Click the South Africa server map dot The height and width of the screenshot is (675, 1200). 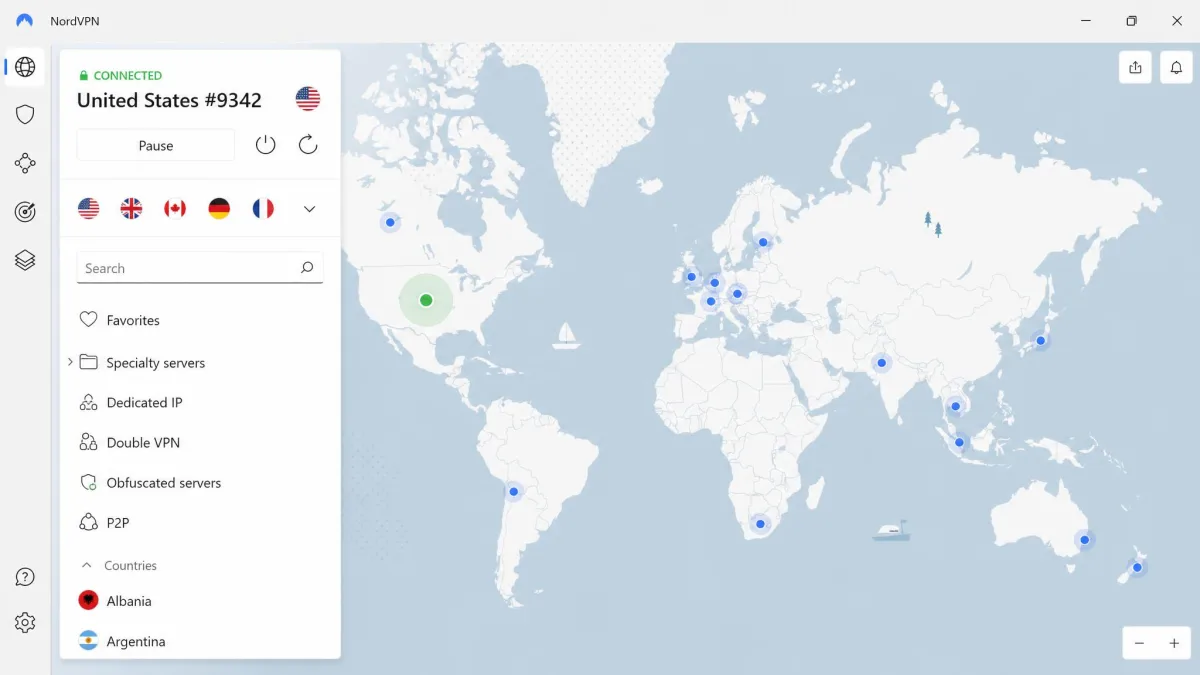click(x=761, y=523)
